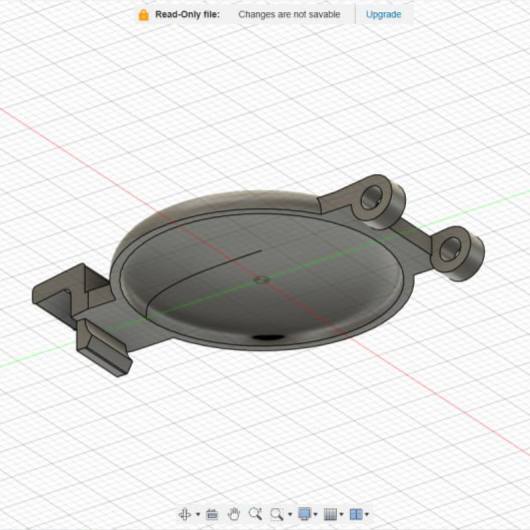The height and width of the screenshot is (530, 530).
Task: Activate the Look At tool
Action: 212,514
